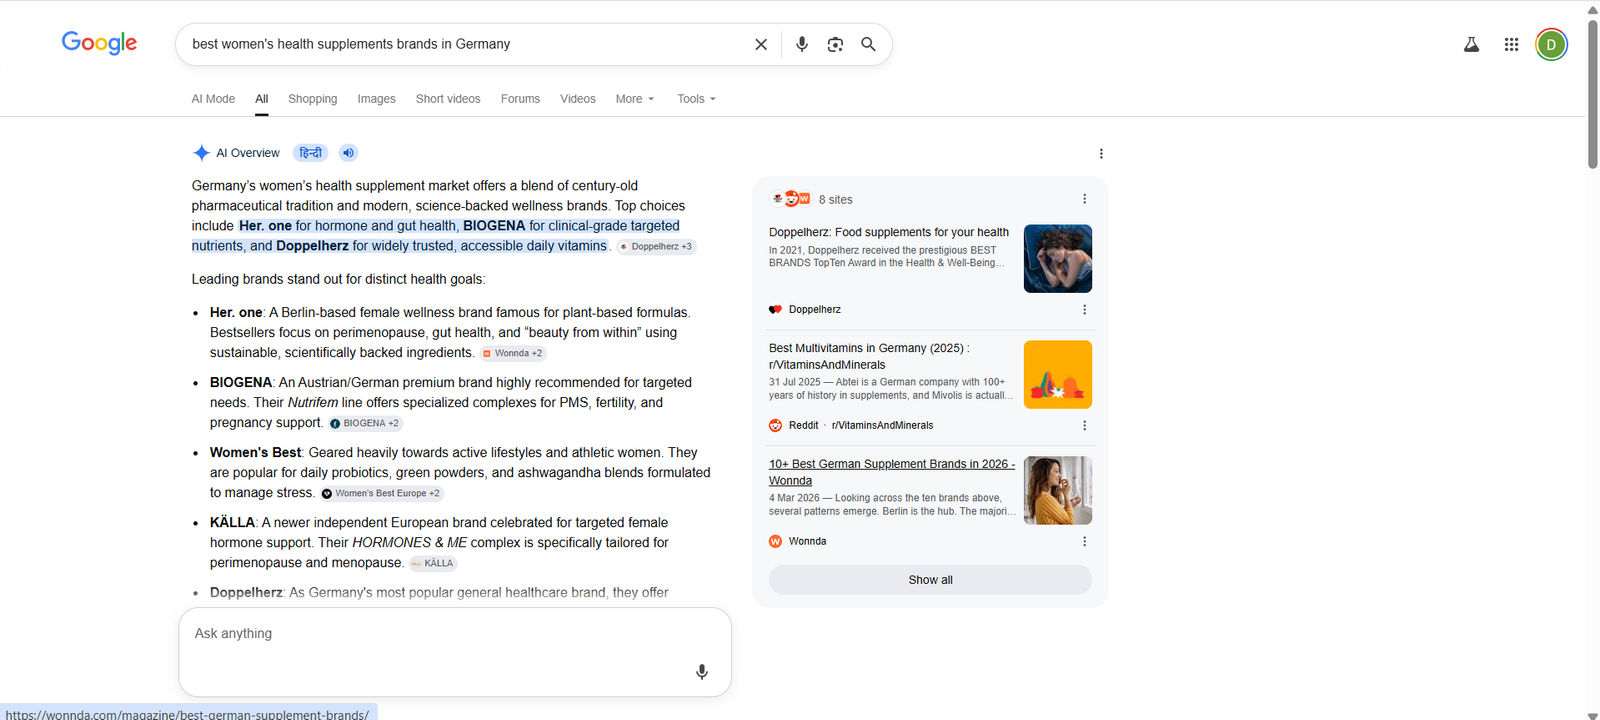1600x720 pixels.
Task: Open the Images tab
Action: (x=376, y=99)
